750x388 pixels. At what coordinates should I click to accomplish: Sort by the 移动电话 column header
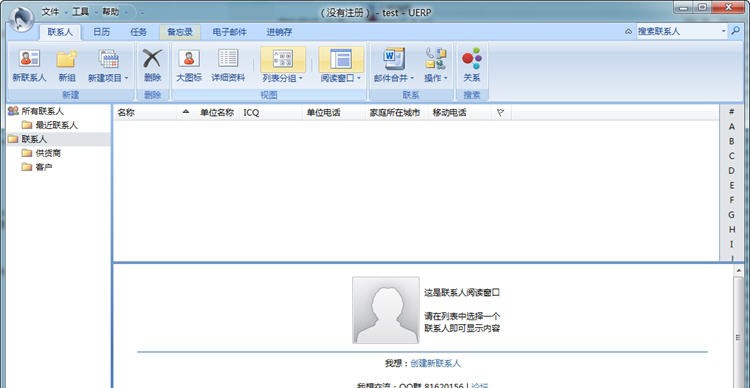[459, 113]
